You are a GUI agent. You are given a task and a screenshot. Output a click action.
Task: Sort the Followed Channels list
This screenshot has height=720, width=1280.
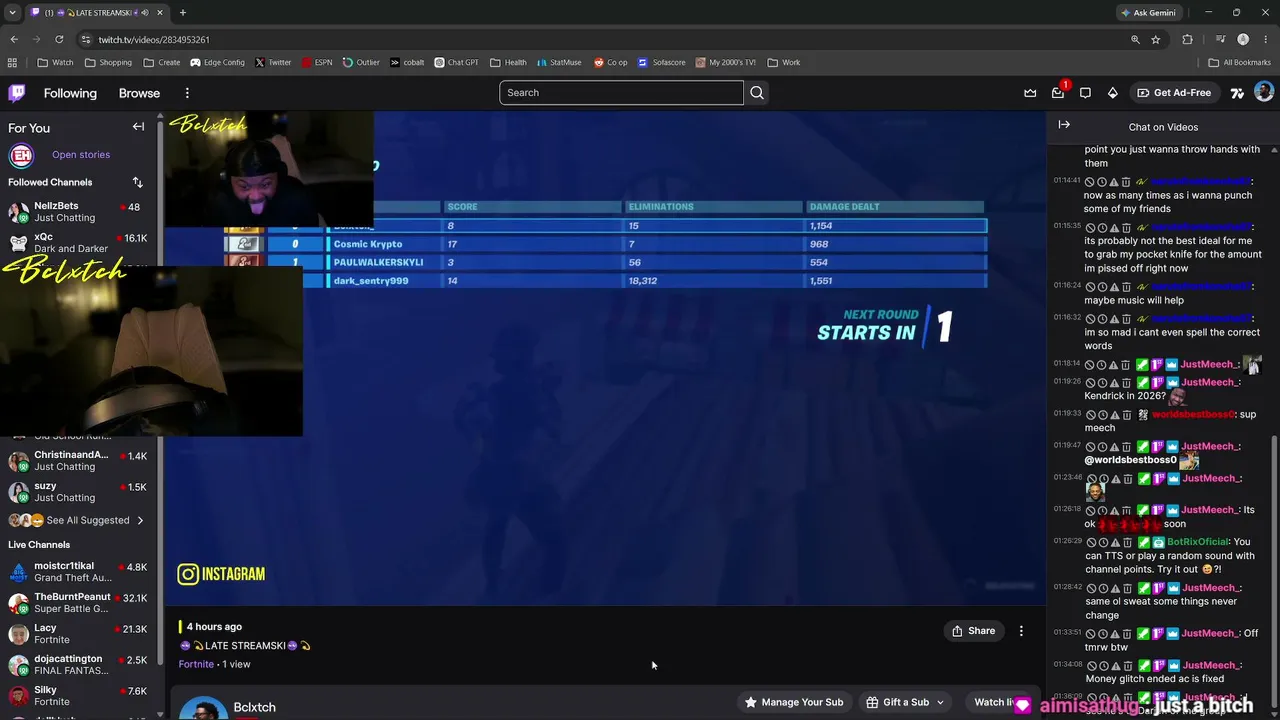138,182
